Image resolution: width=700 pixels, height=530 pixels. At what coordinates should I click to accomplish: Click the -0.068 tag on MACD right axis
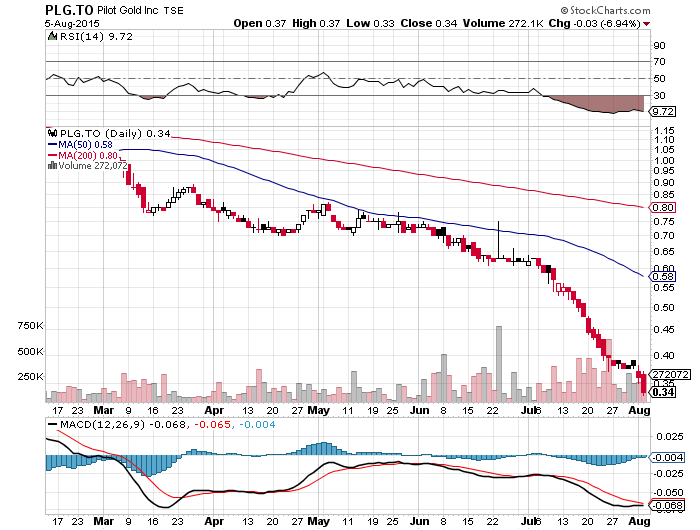pyautogui.click(x=666, y=505)
